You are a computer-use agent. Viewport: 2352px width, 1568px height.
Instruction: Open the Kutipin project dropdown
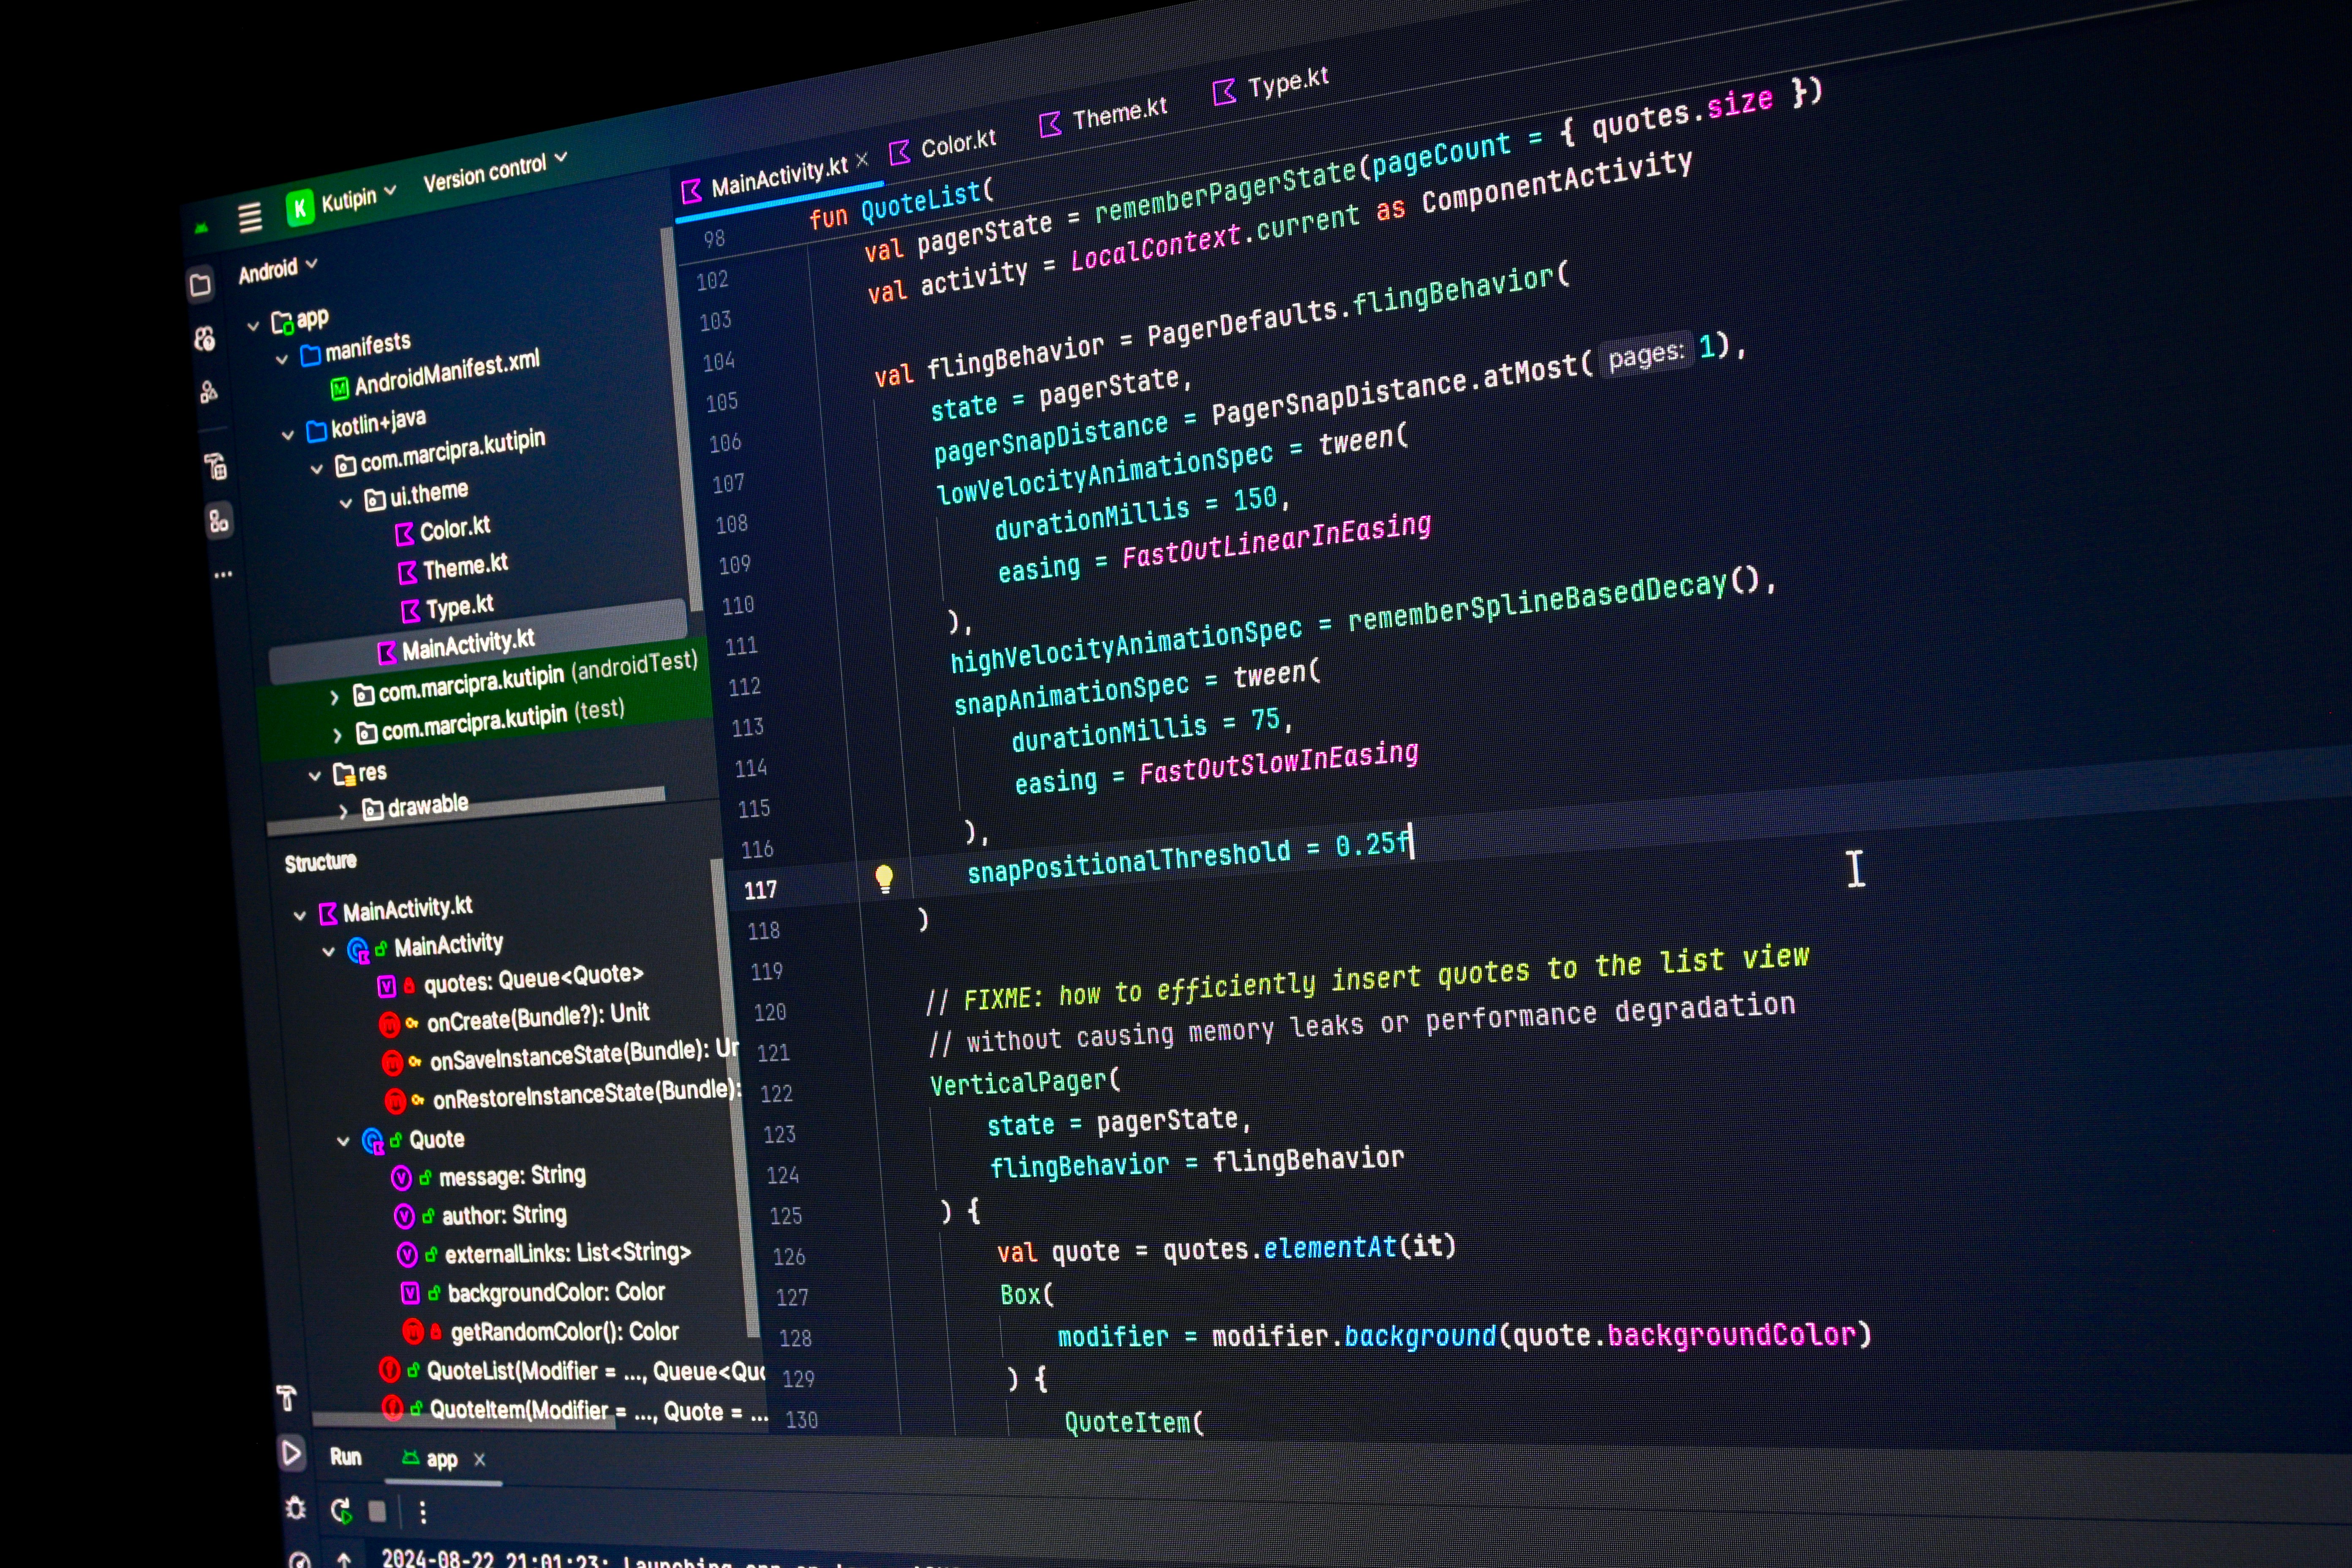pos(359,198)
